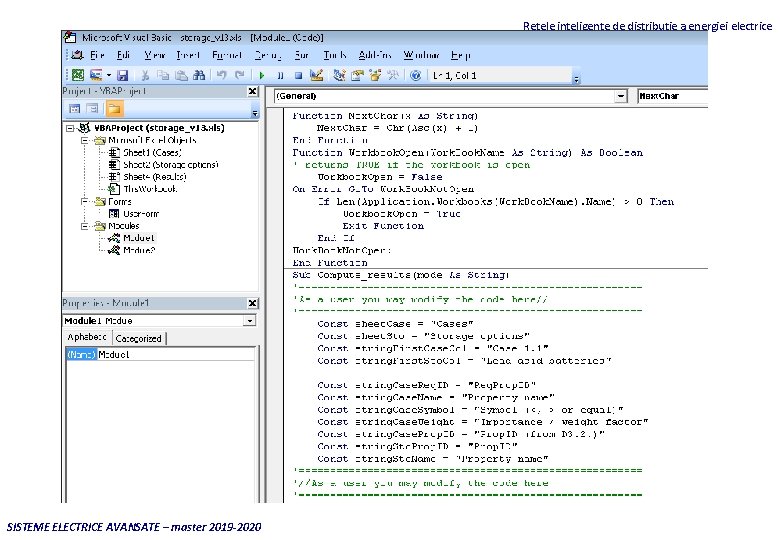780x540 pixels.
Task: Click the Find binoculars icon
Action: [x=199, y=75]
